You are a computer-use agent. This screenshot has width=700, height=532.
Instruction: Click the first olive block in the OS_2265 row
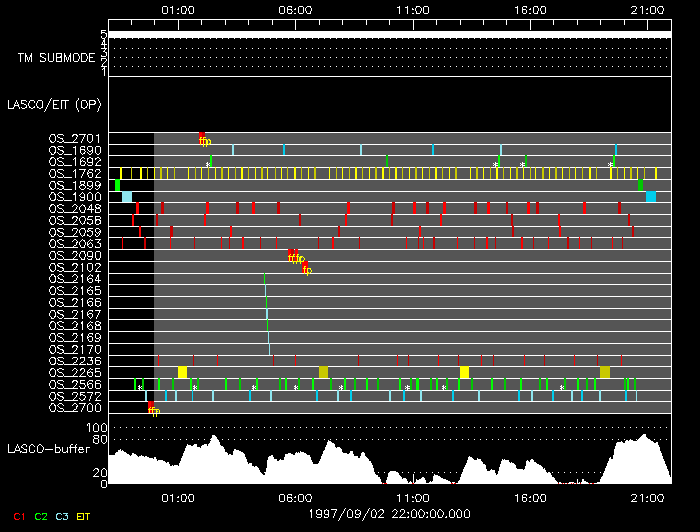click(323, 372)
